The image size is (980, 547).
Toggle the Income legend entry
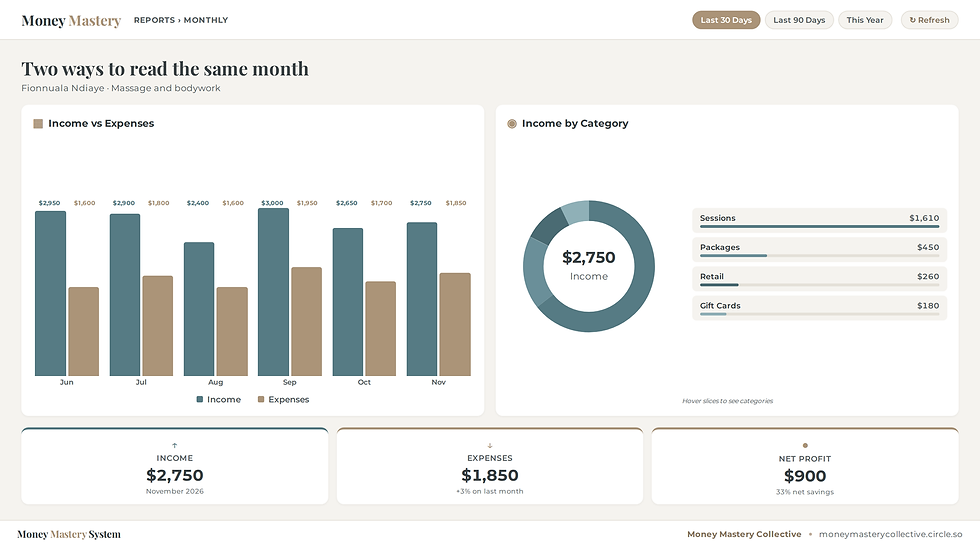[219, 399]
